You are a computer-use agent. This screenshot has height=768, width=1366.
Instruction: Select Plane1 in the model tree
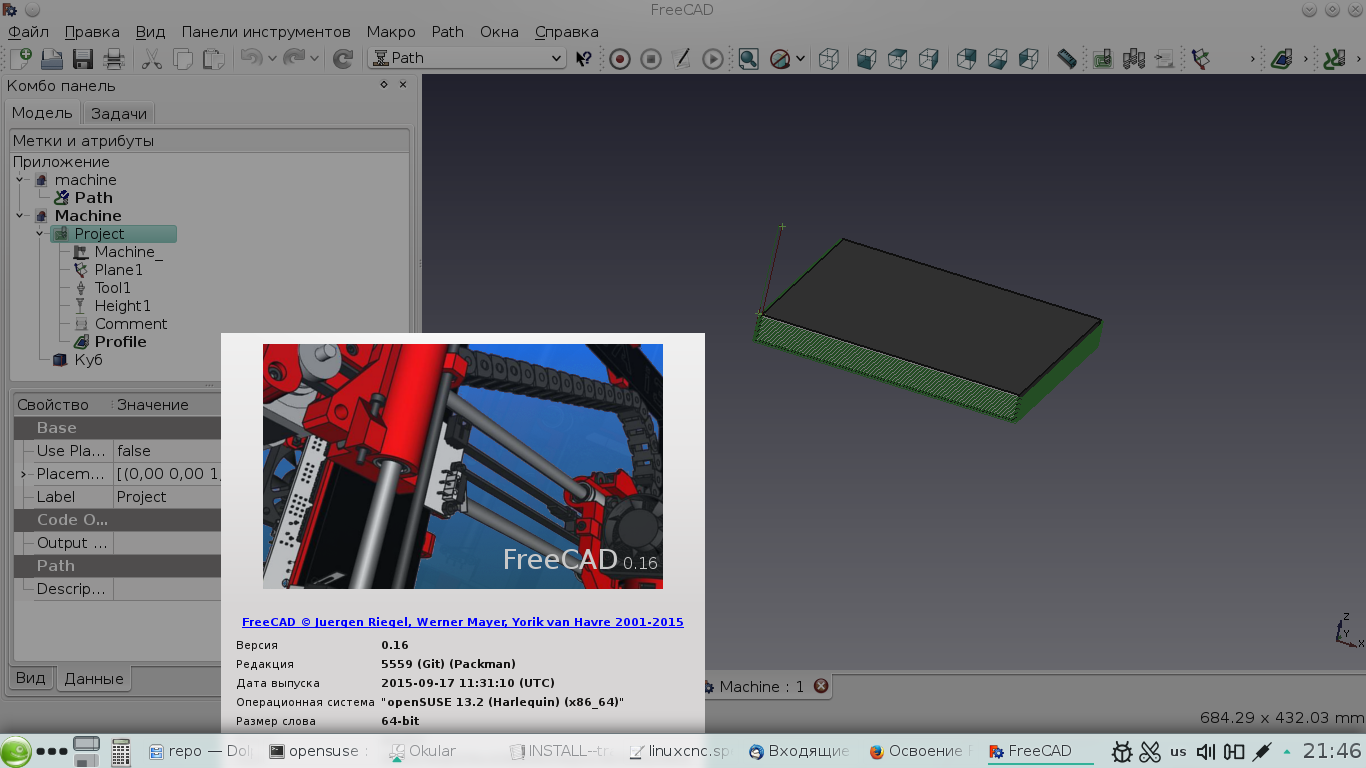tap(119, 270)
